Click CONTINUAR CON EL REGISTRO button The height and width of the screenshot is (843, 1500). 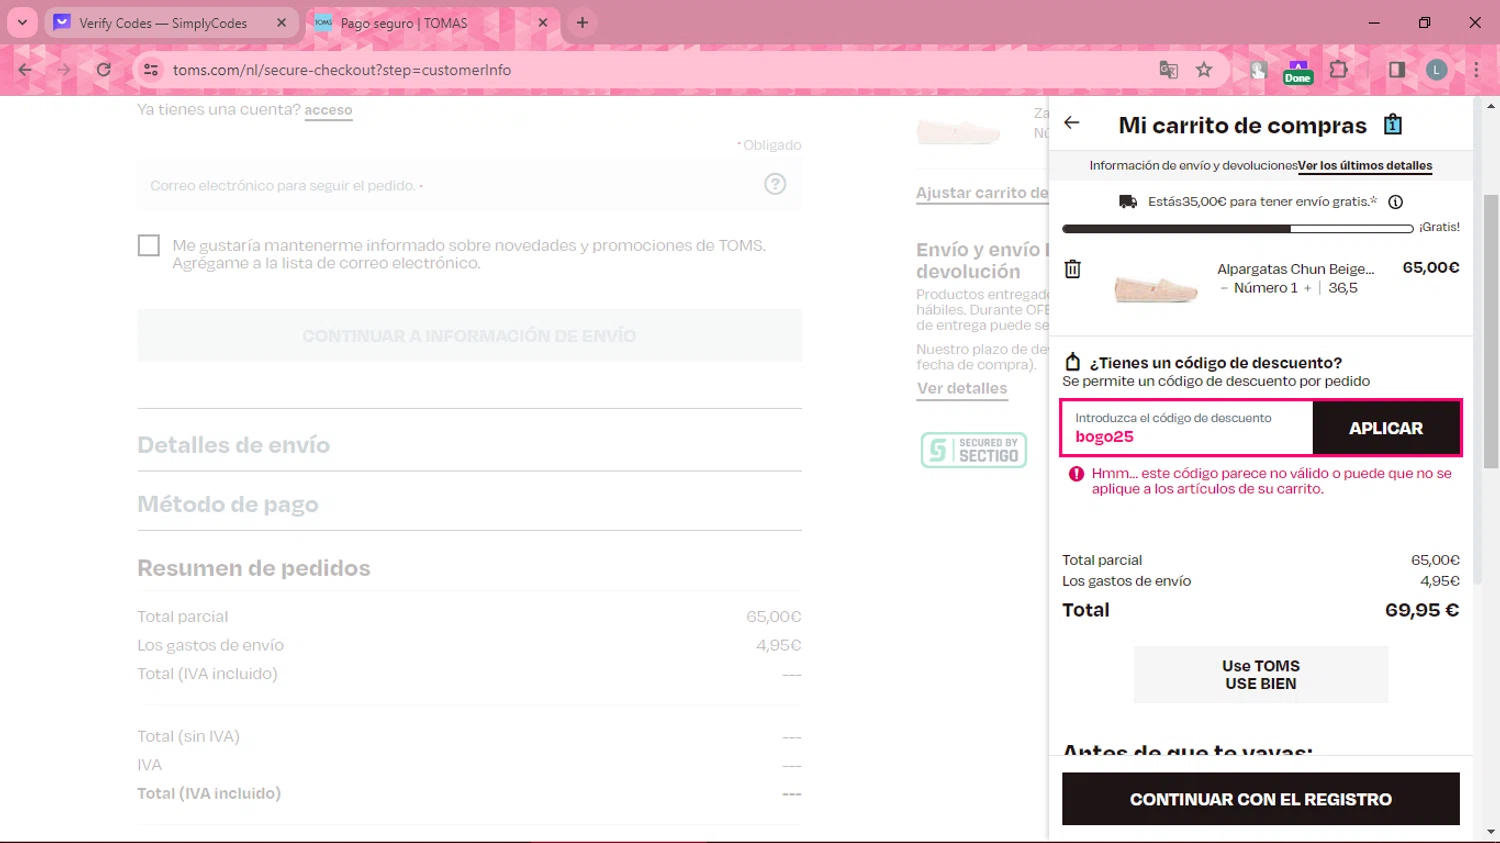[1261, 799]
